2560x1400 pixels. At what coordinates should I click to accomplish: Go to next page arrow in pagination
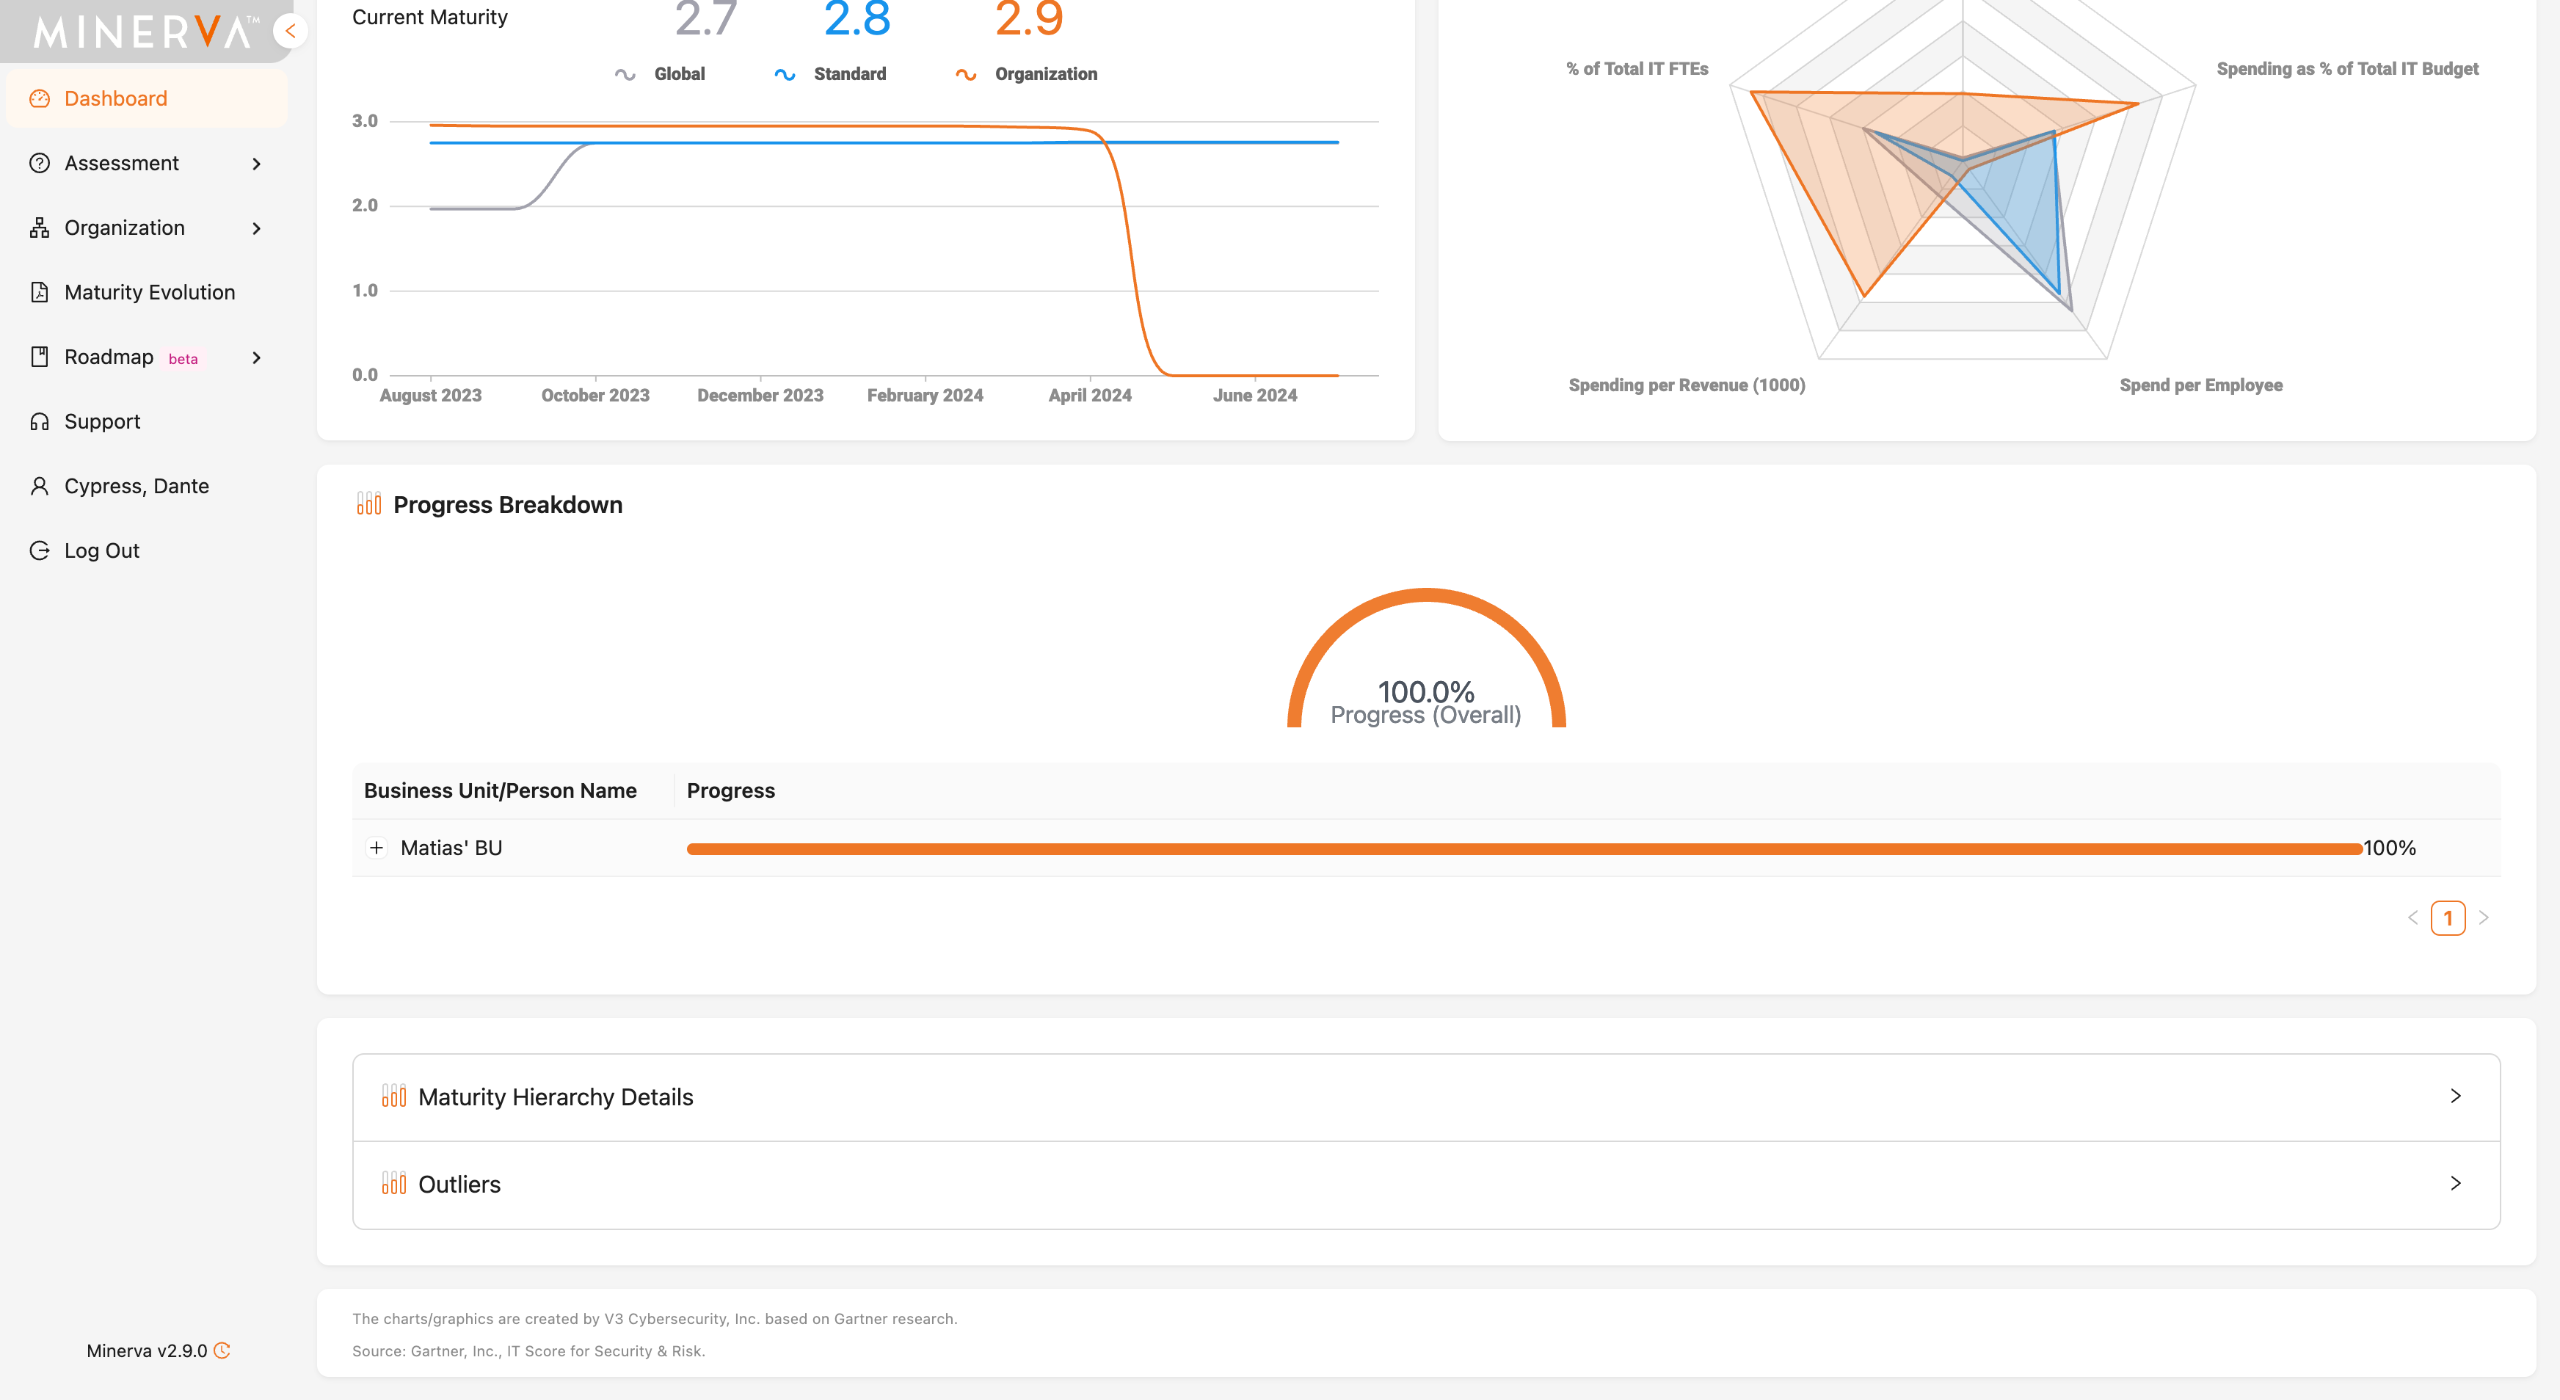pos(2484,917)
